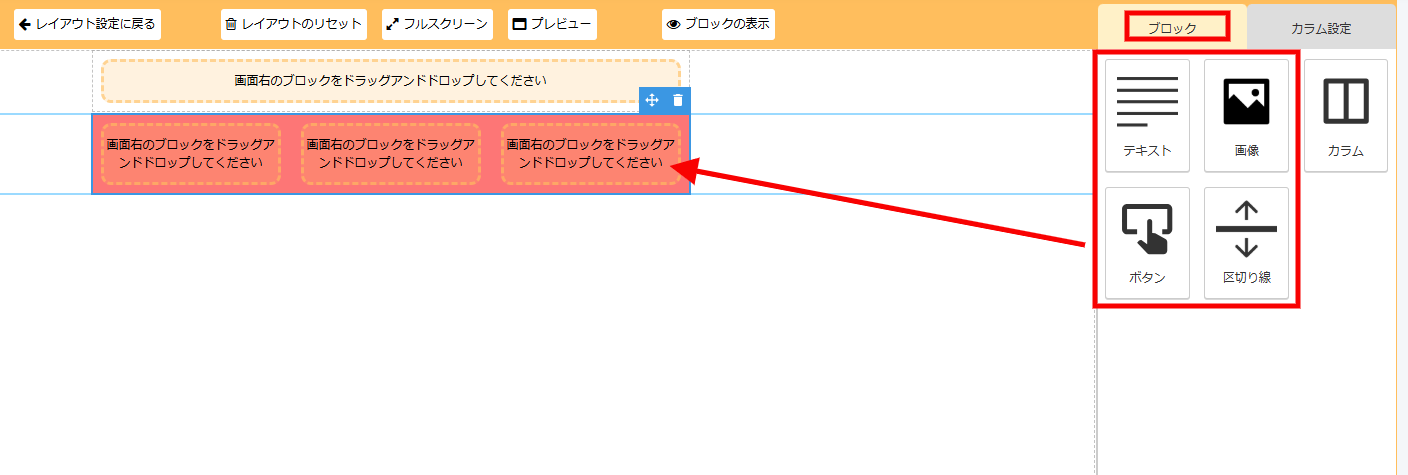Select the 画像 block icon
The image size is (1408, 475).
pyautogui.click(x=1246, y=116)
